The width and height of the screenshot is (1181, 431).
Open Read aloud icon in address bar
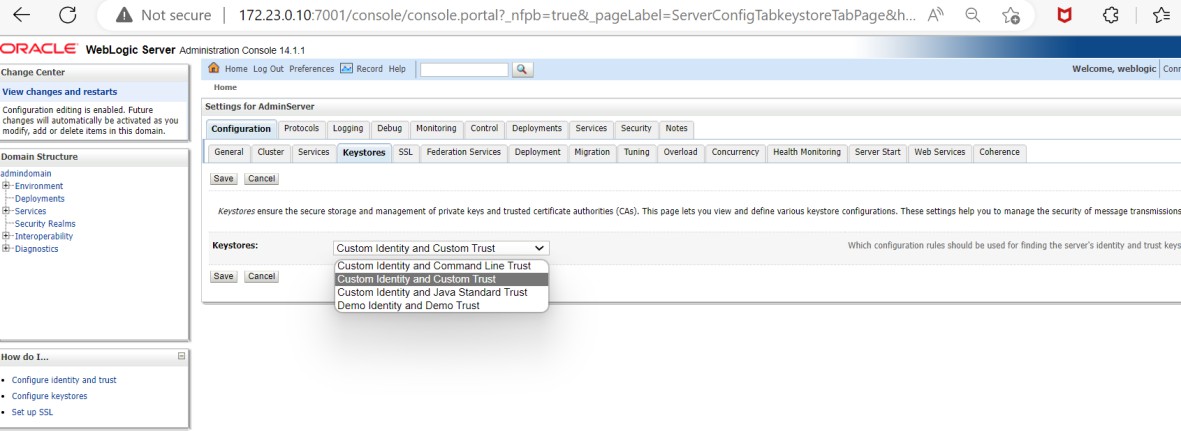pos(935,15)
